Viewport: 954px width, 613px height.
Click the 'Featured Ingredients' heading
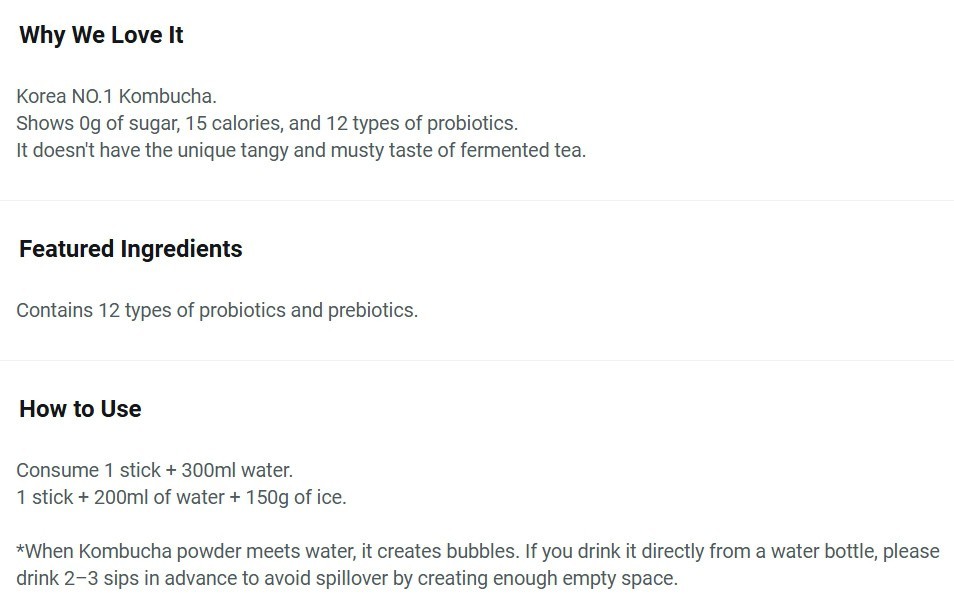point(131,249)
